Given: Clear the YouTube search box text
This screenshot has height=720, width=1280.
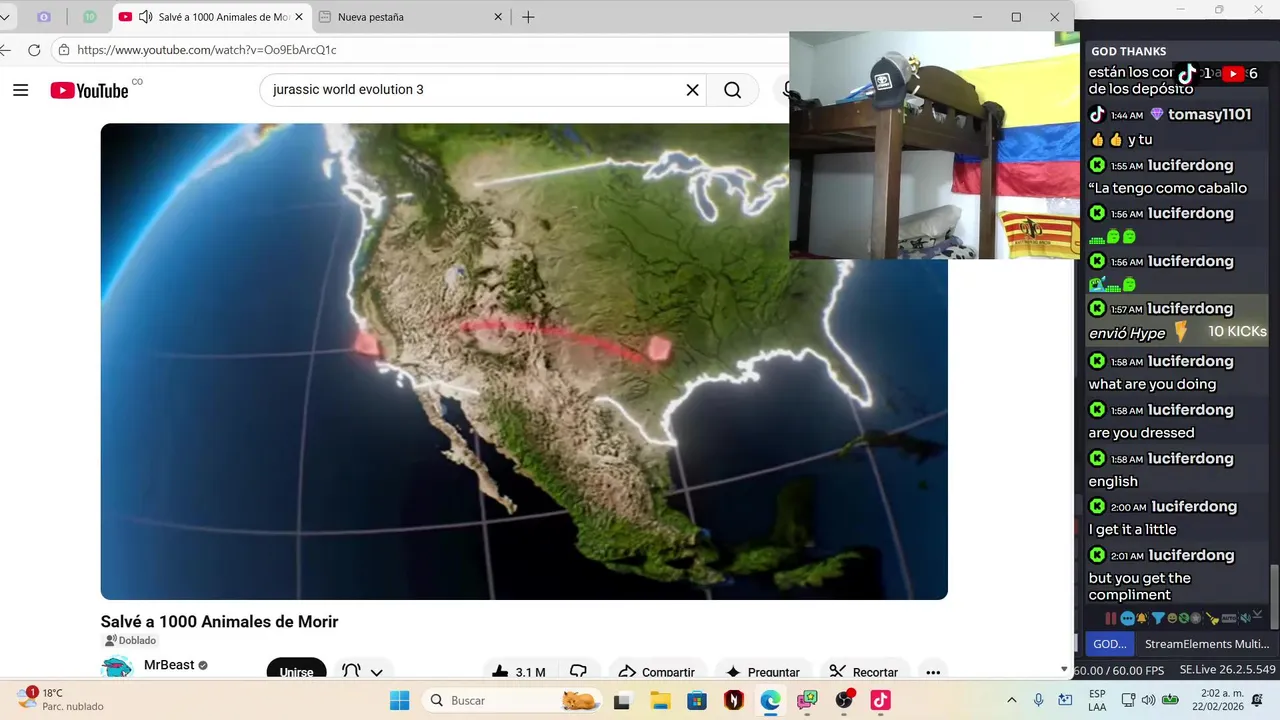Looking at the screenshot, I should (x=692, y=90).
